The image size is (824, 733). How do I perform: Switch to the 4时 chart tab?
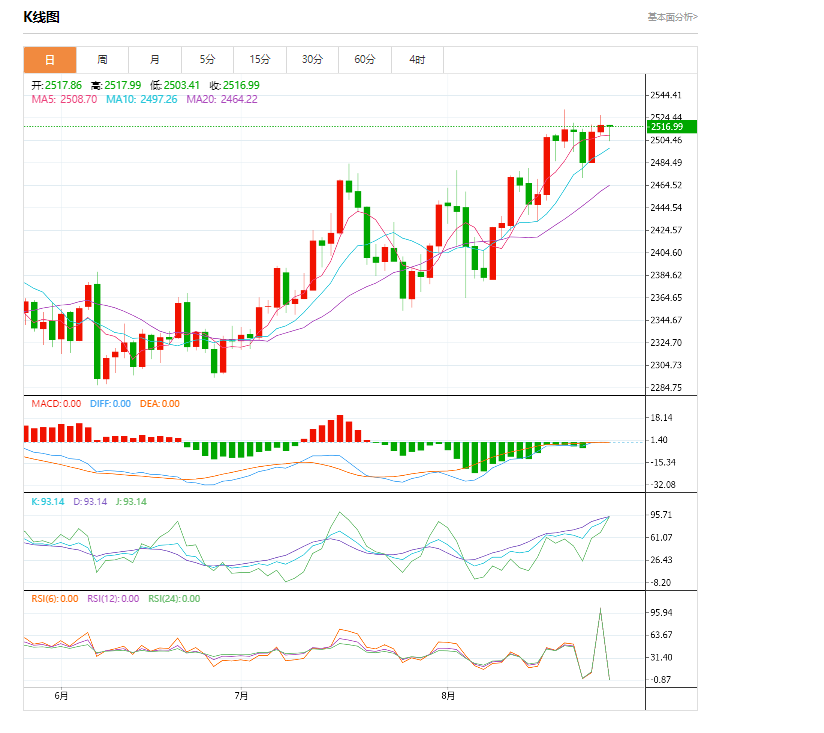point(417,60)
